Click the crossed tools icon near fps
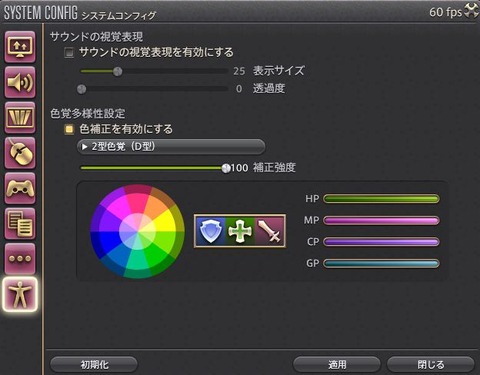 coord(471,10)
